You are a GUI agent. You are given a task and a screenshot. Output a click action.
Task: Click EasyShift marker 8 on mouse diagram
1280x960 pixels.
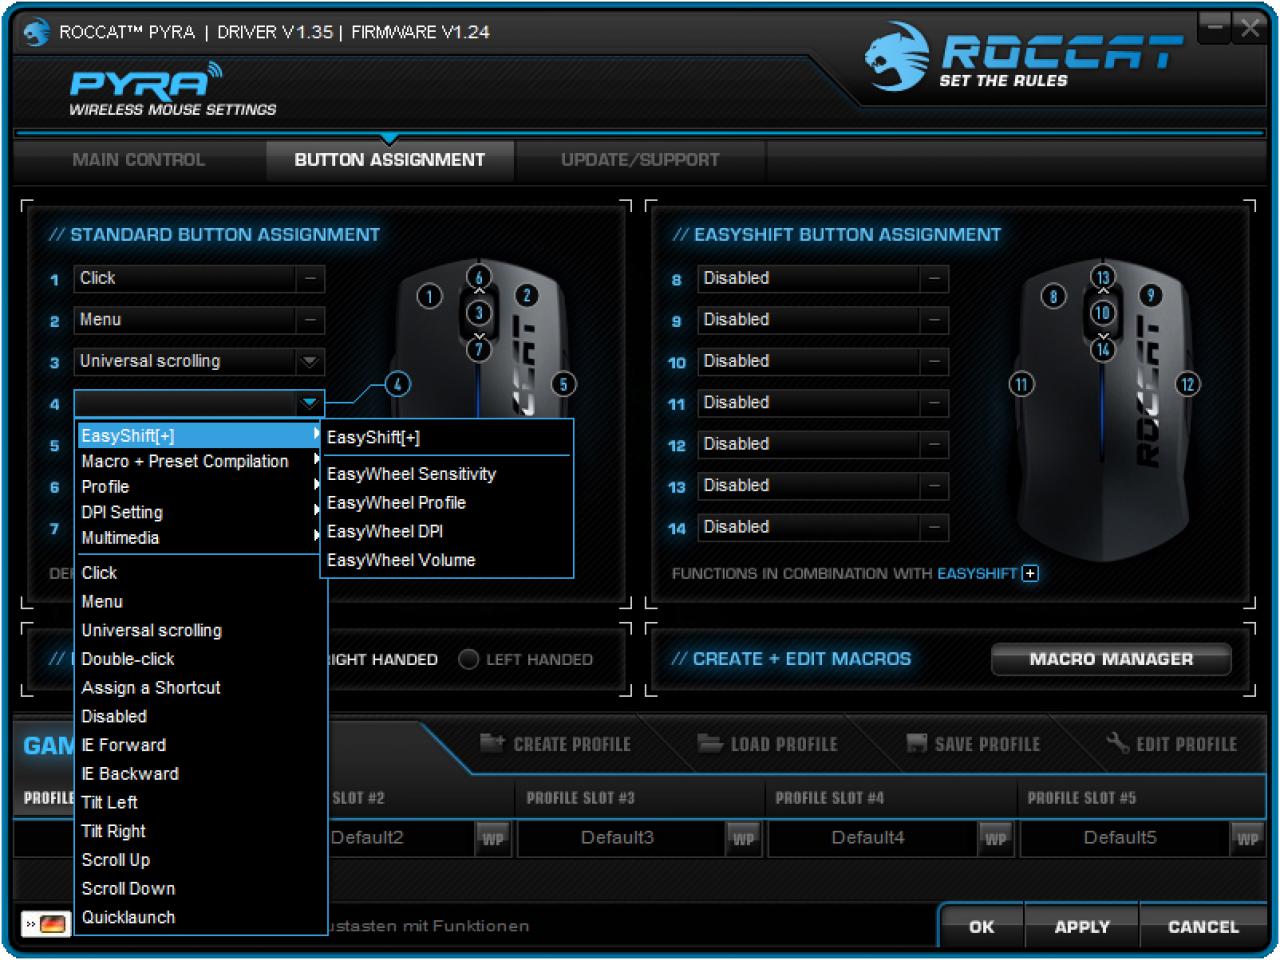click(1053, 296)
